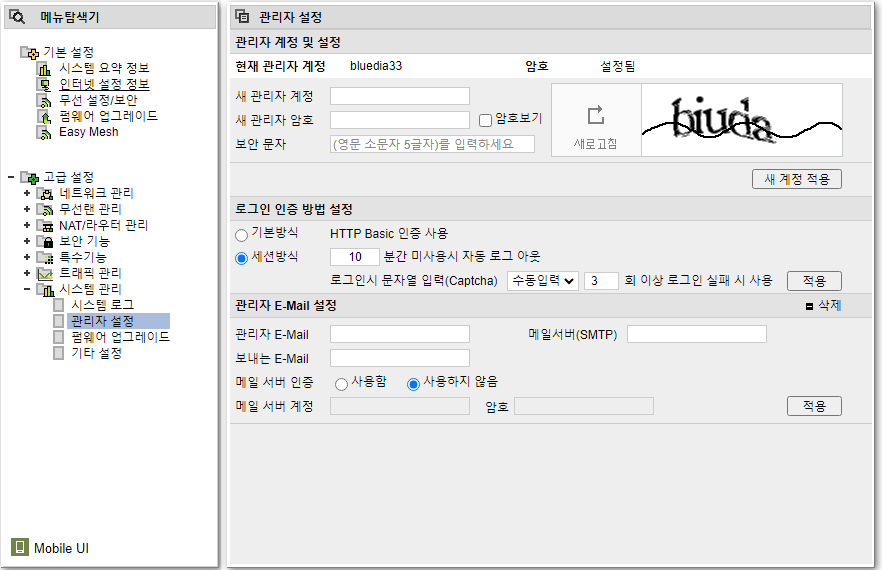Select 사용함 for mail server auth
Image resolution: width=882 pixels, height=570 pixels.
click(341, 384)
